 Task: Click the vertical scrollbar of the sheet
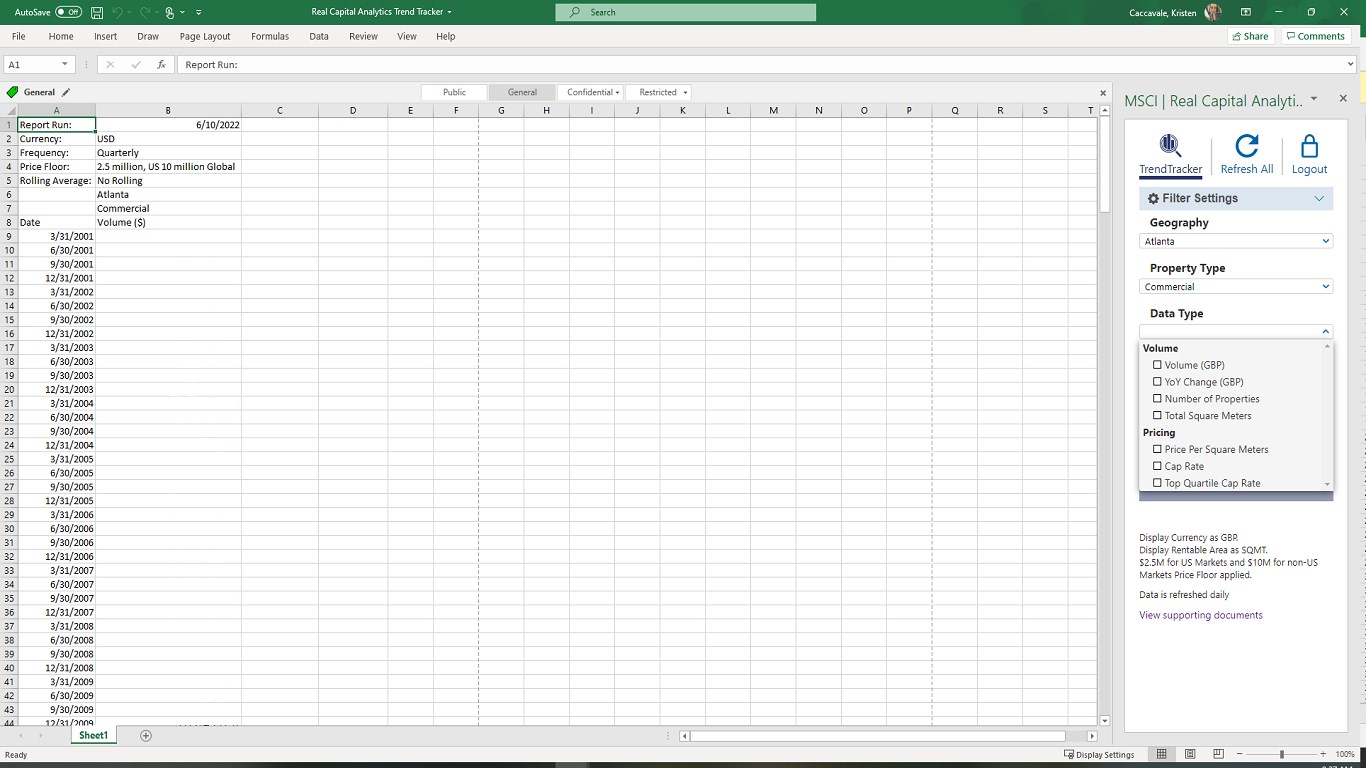tap(1104, 164)
